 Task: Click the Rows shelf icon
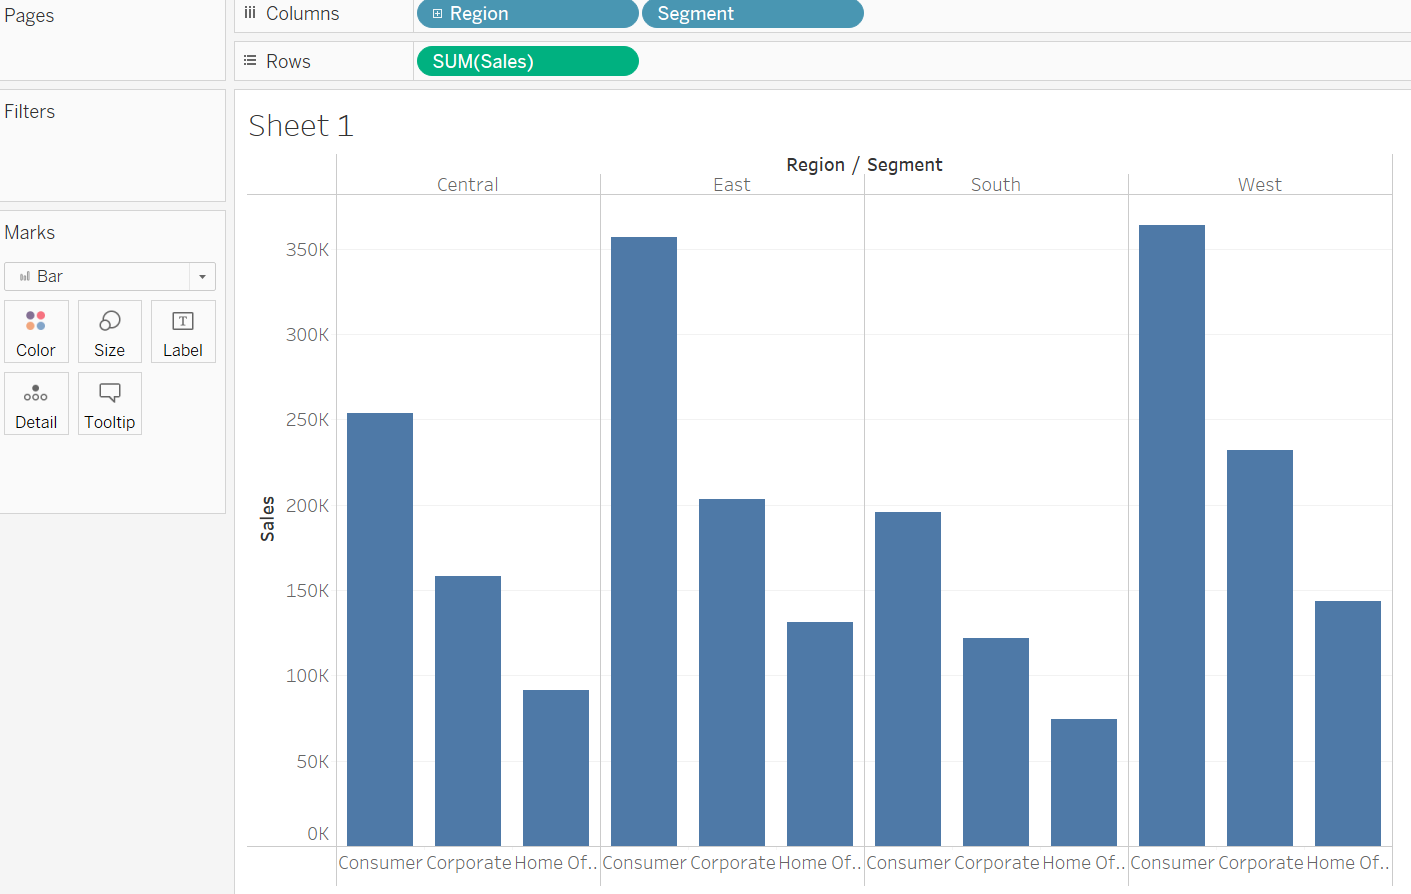[x=248, y=60]
